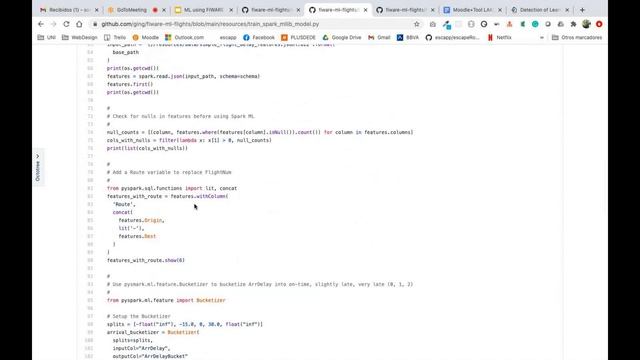
Task: Click the comment '# Setup the Bucketizer'
Action: 139,316
